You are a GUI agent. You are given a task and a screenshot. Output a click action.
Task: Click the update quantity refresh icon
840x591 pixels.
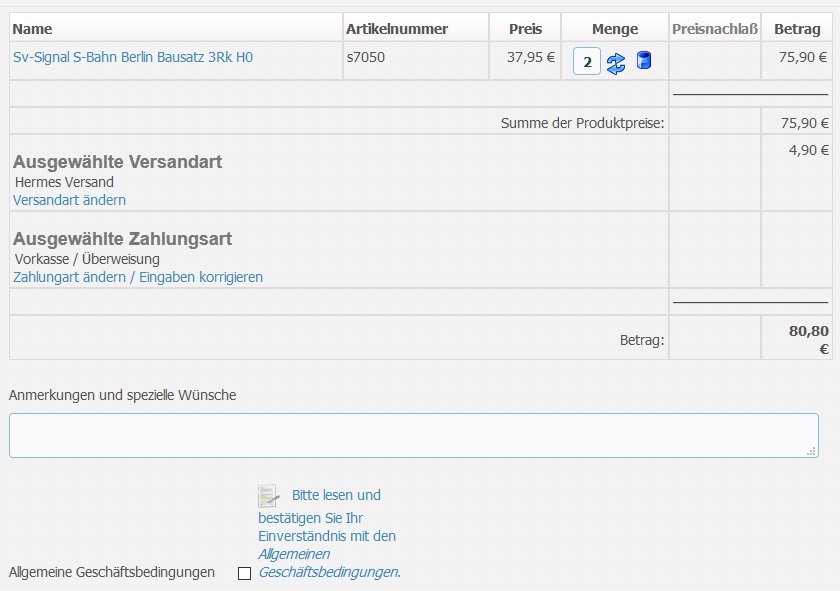pos(616,62)
